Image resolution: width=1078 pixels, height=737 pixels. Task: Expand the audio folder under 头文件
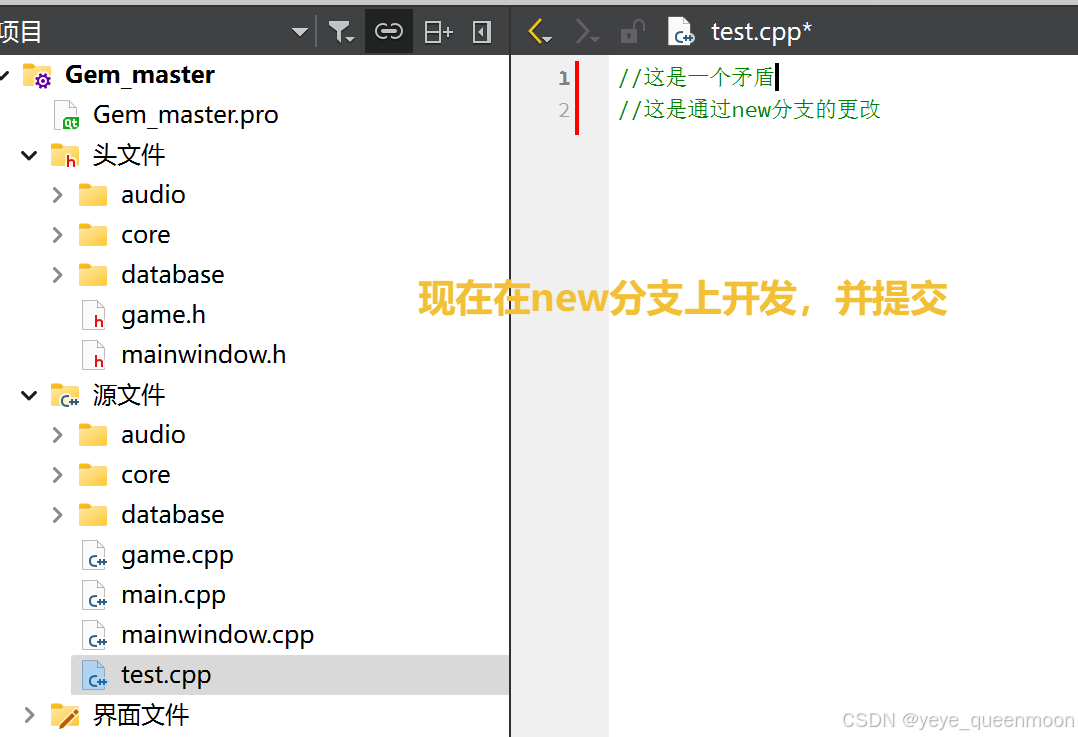(58, 195)
